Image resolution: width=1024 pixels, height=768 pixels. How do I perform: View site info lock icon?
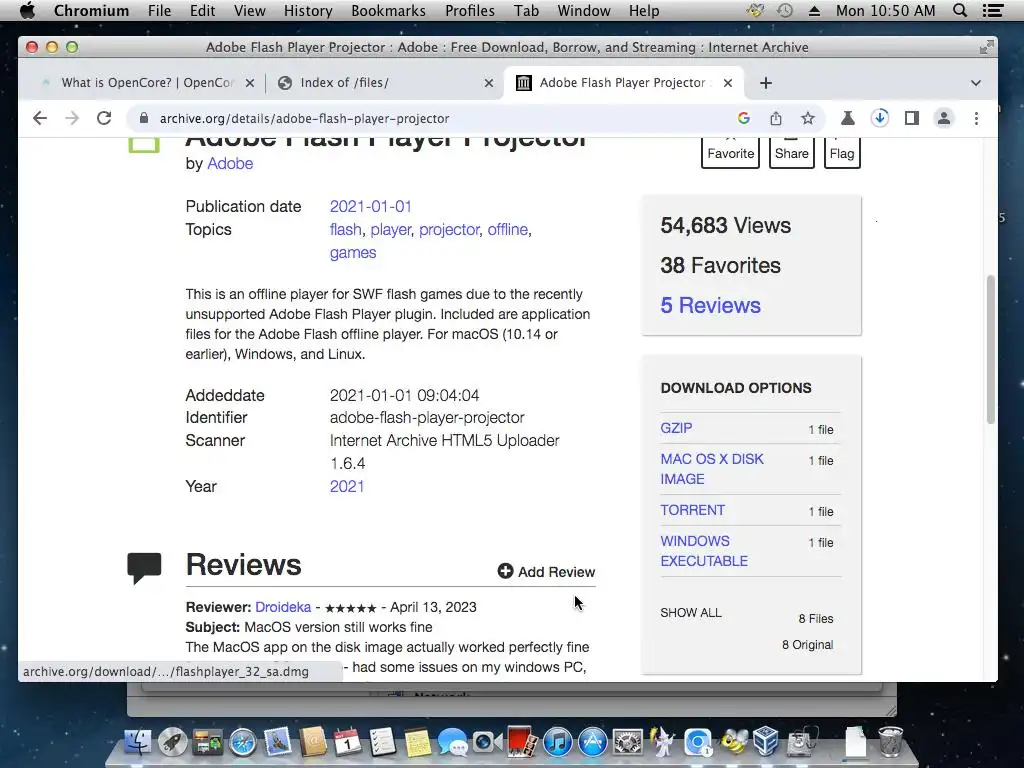(x=144, y=118)
